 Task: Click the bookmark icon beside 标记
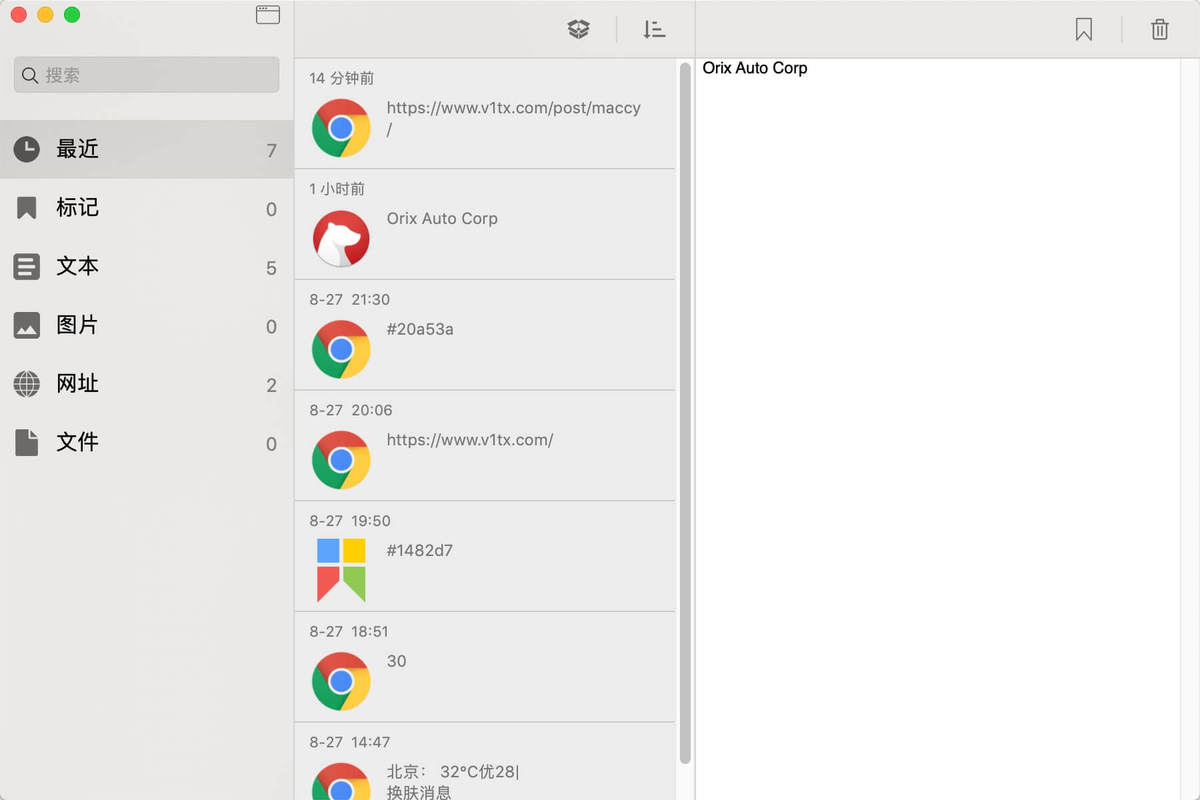tap(27, 208)
